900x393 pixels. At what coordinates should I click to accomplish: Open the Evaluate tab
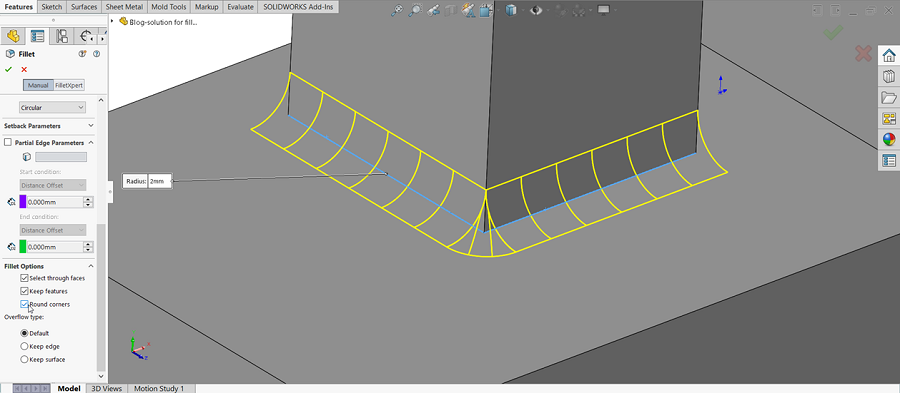(240, 7)
